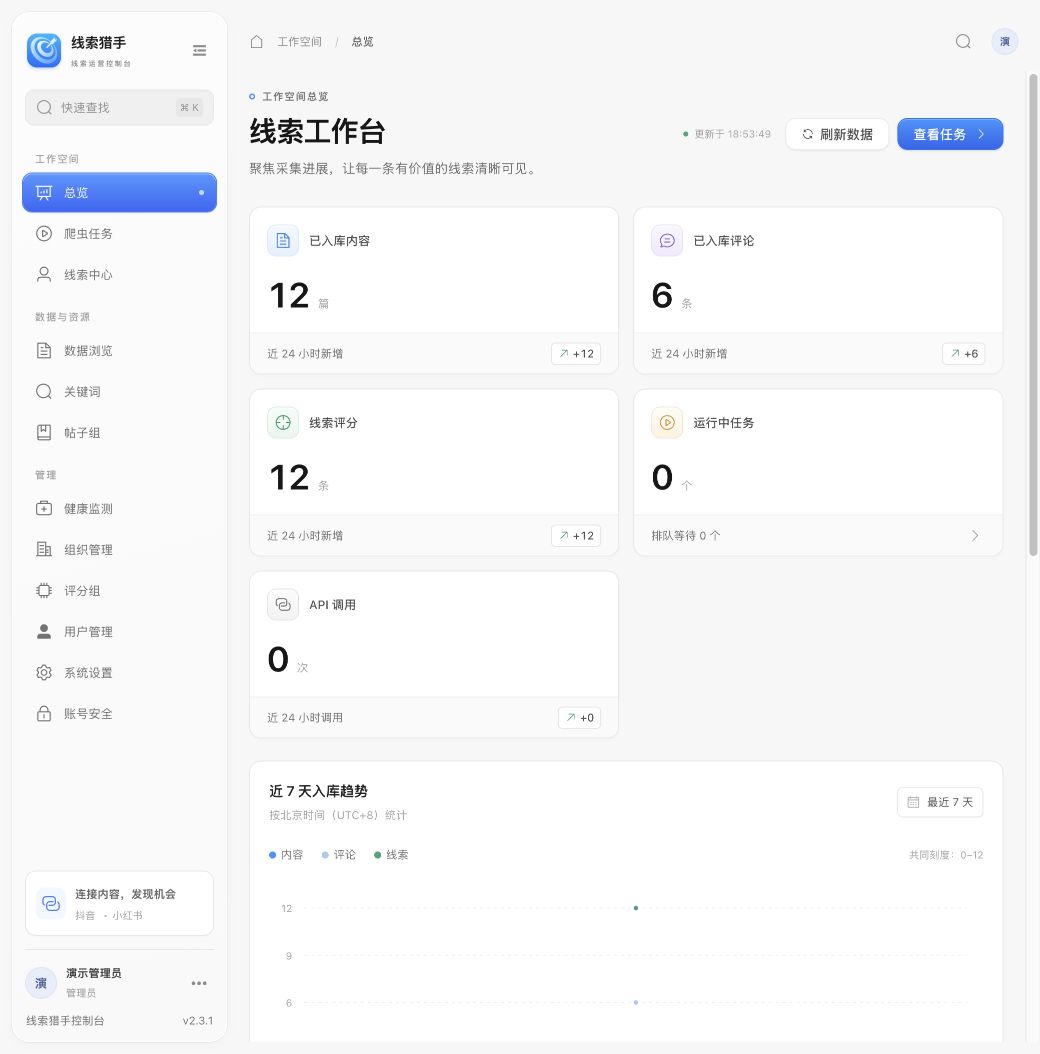Image resolution: width=1040 pixels, height=1054 pixels.
Task: Click the 共同刻度：0–12 label
Action: [x=946, y=855]
